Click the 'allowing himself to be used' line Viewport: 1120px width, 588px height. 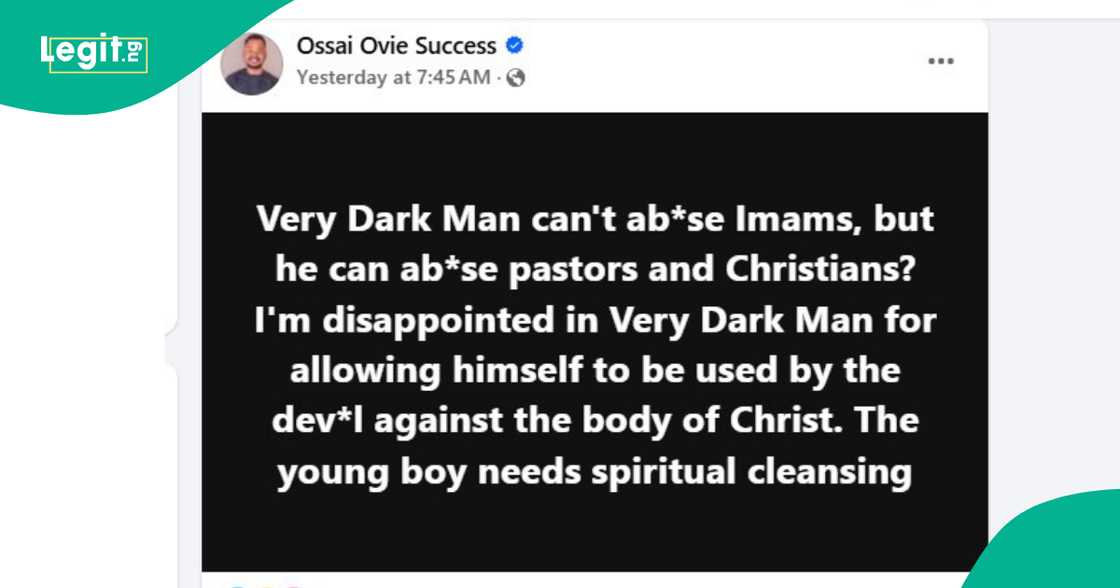pos(594,371)
